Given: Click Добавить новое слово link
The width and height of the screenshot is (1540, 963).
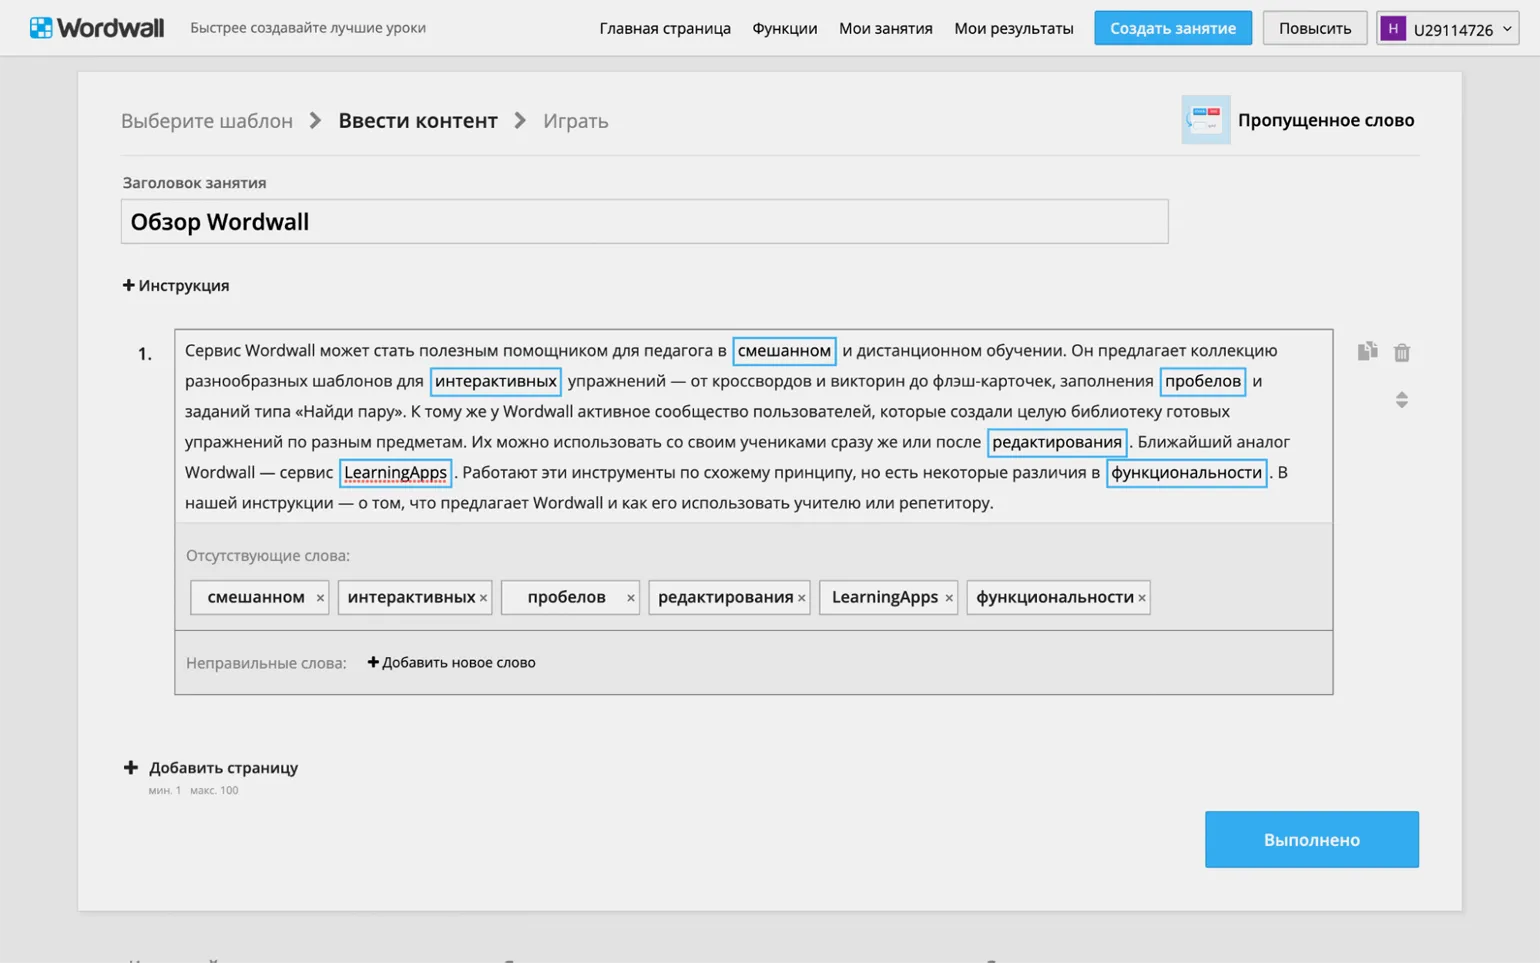Looking at the screenshot, I should point(451,662).
